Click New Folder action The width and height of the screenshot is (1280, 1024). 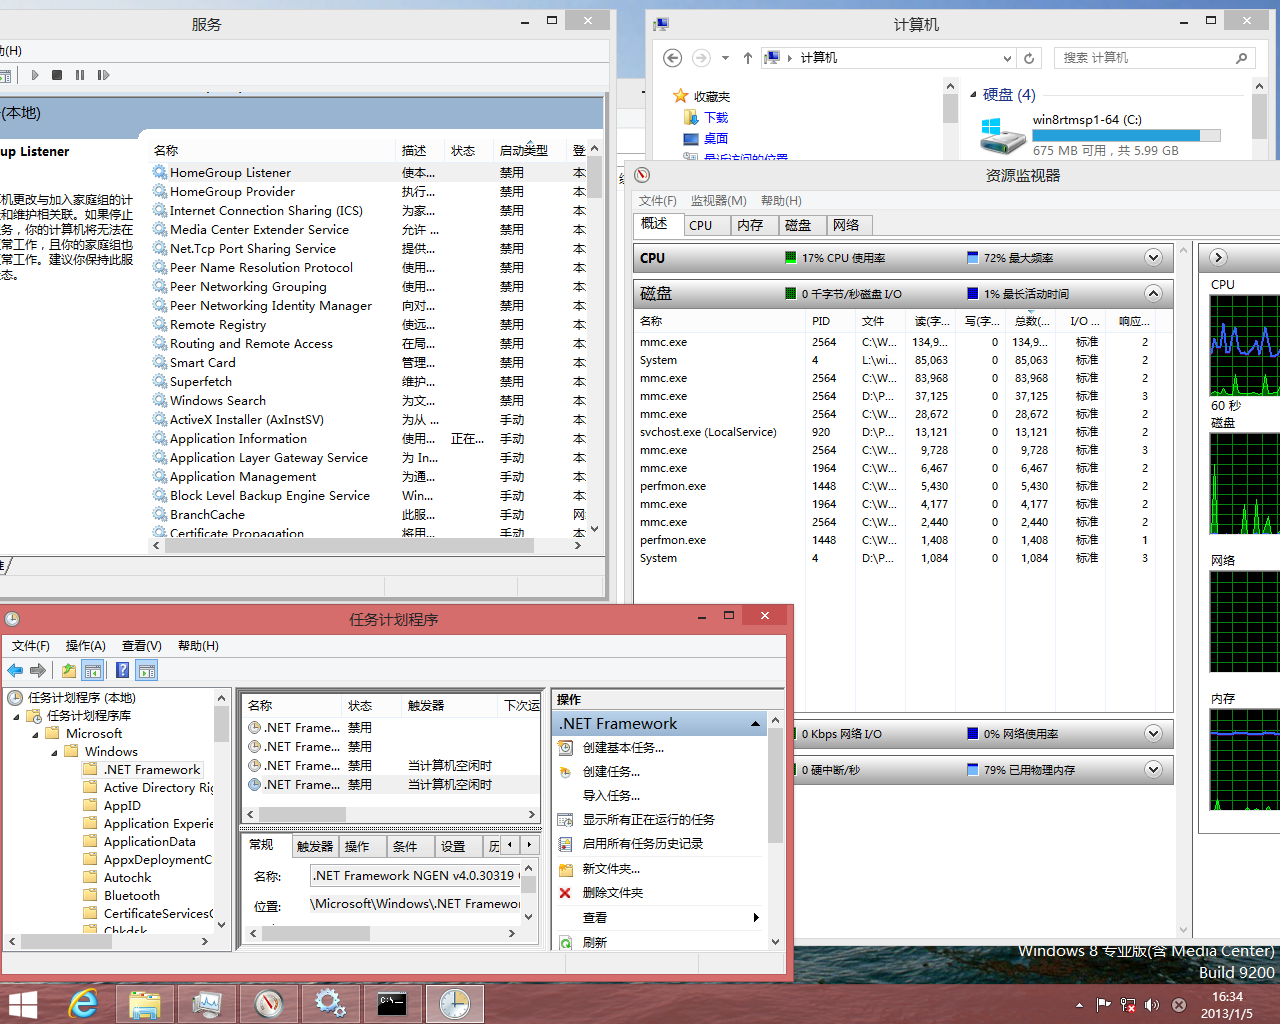pos(611,869)
